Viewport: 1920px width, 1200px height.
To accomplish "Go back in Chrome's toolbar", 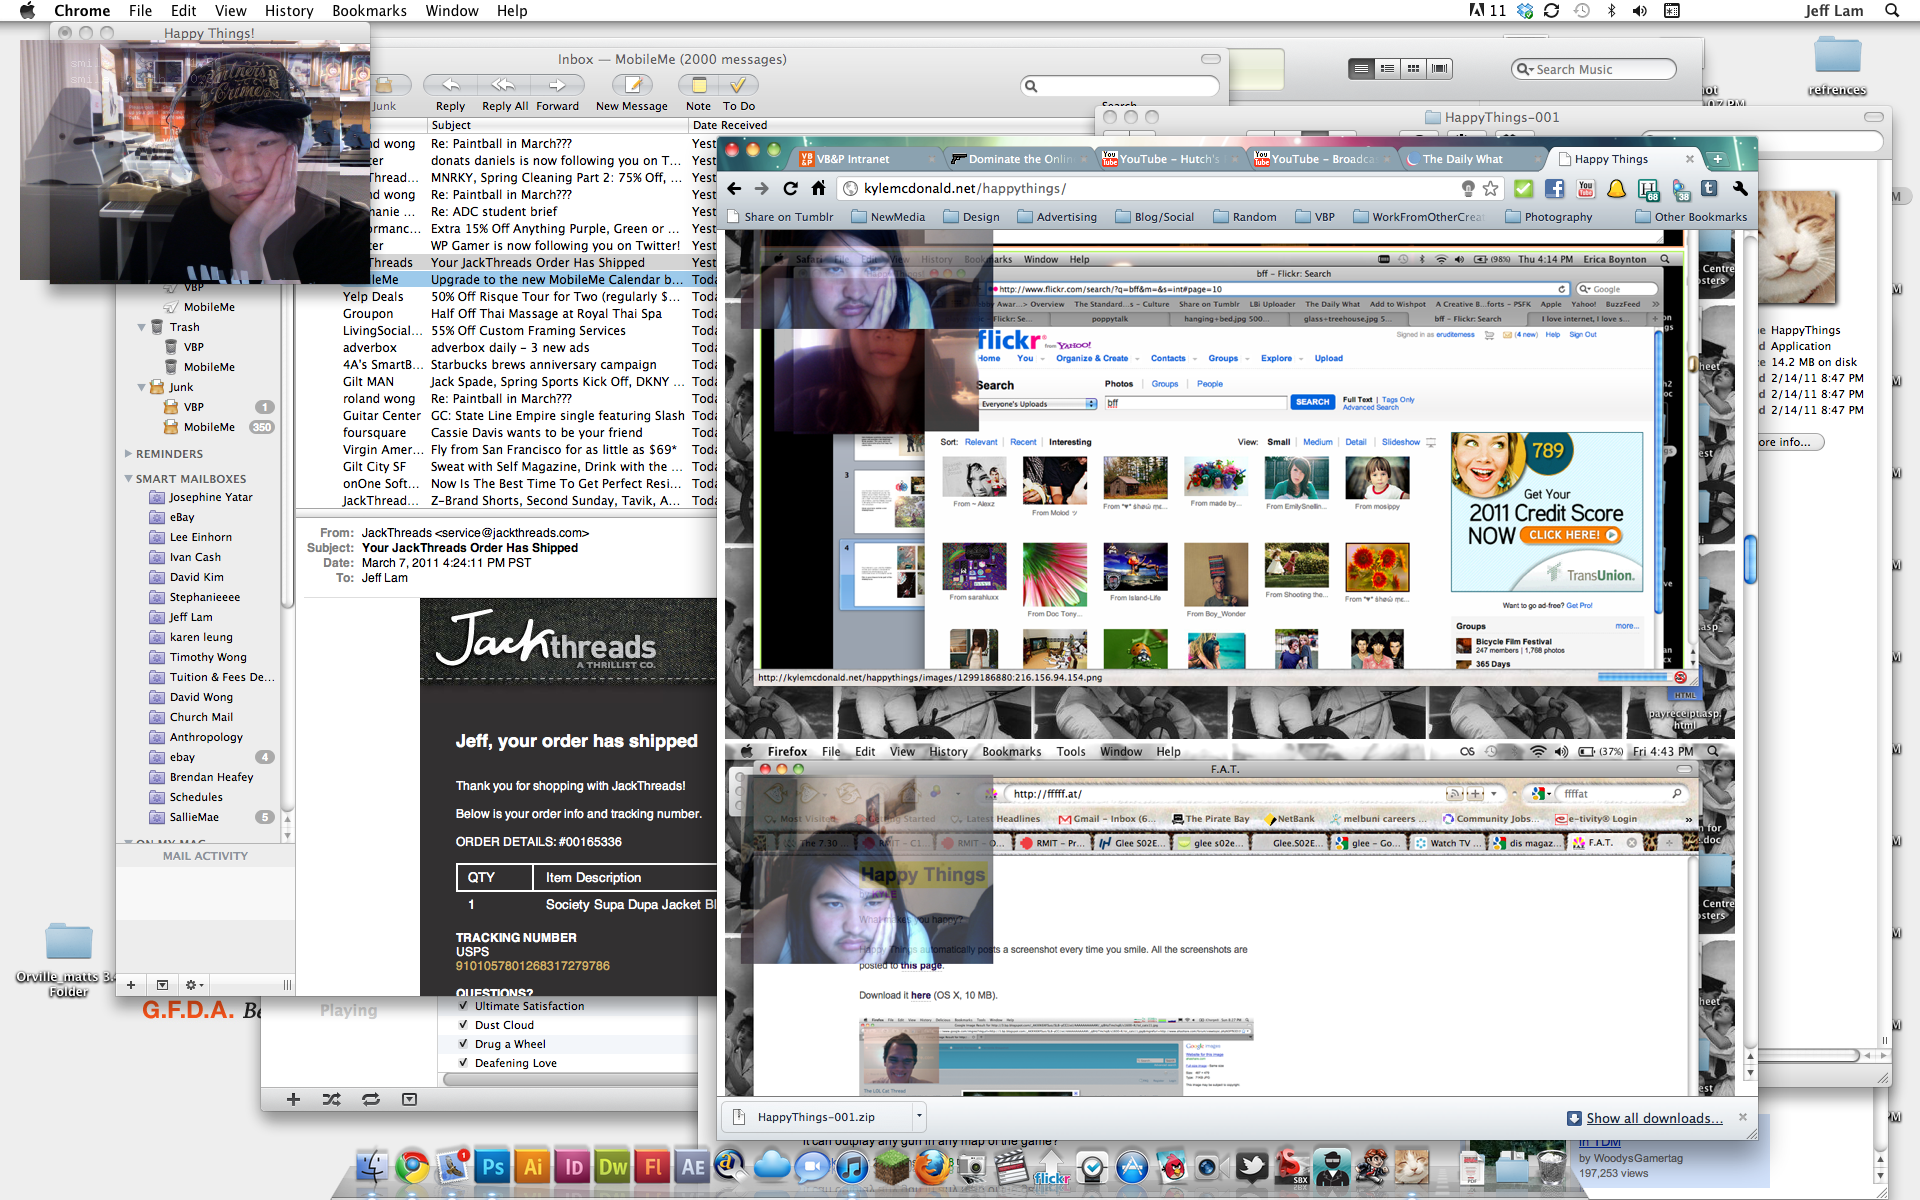I will (x=734, y=188).
